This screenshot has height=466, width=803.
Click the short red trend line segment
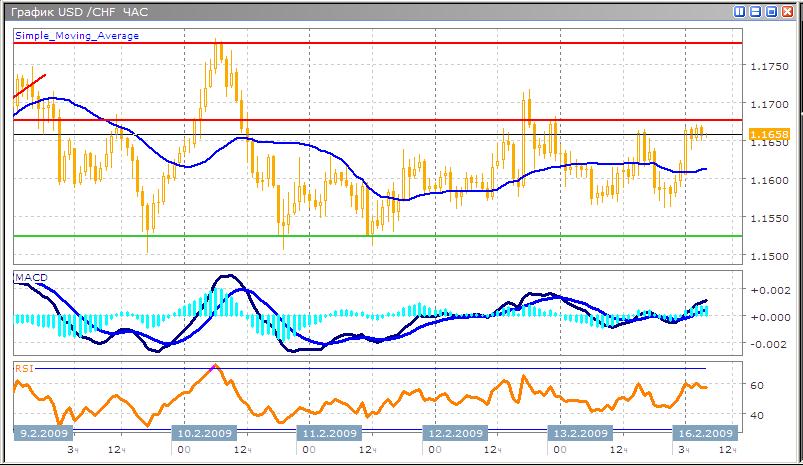[x=29, y=85]
